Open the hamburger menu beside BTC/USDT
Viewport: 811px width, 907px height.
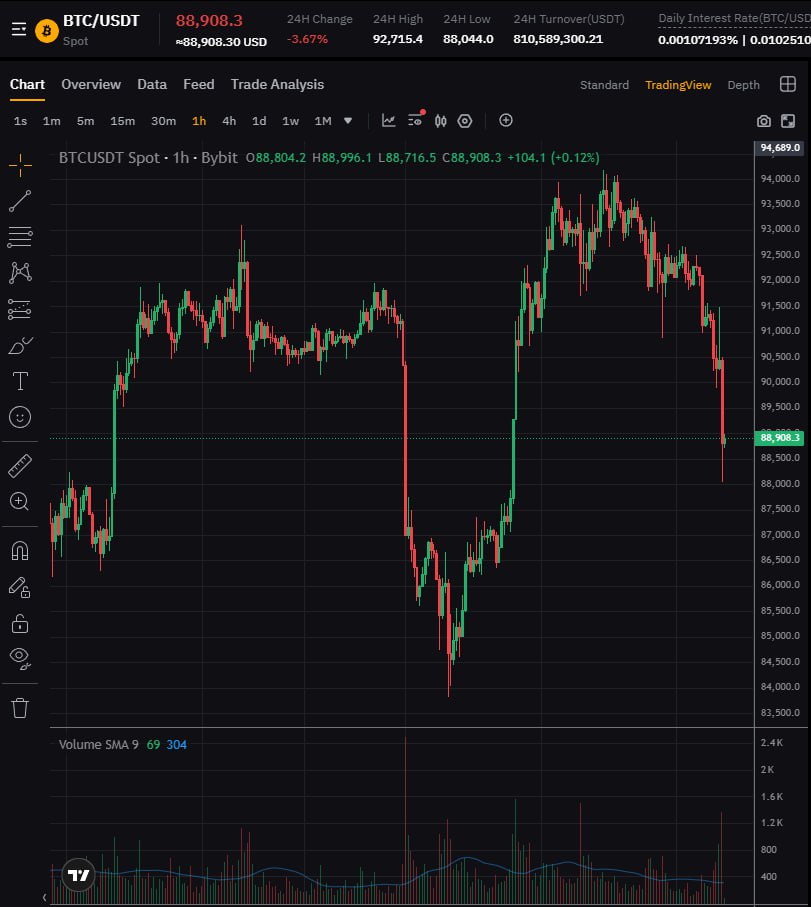[19, 29]
